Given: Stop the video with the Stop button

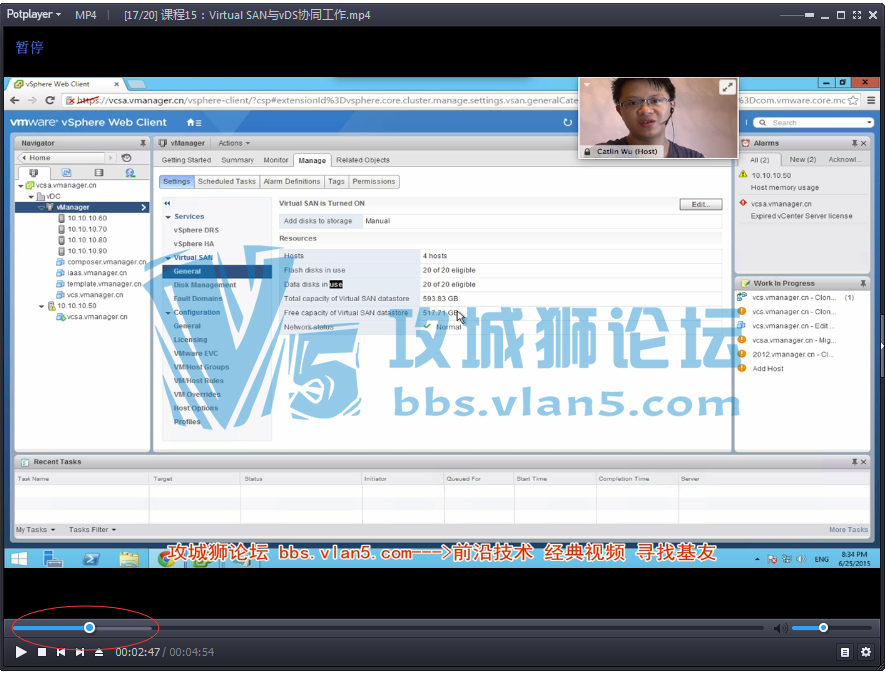Looking at the screenshot, I should click(42, 652).
